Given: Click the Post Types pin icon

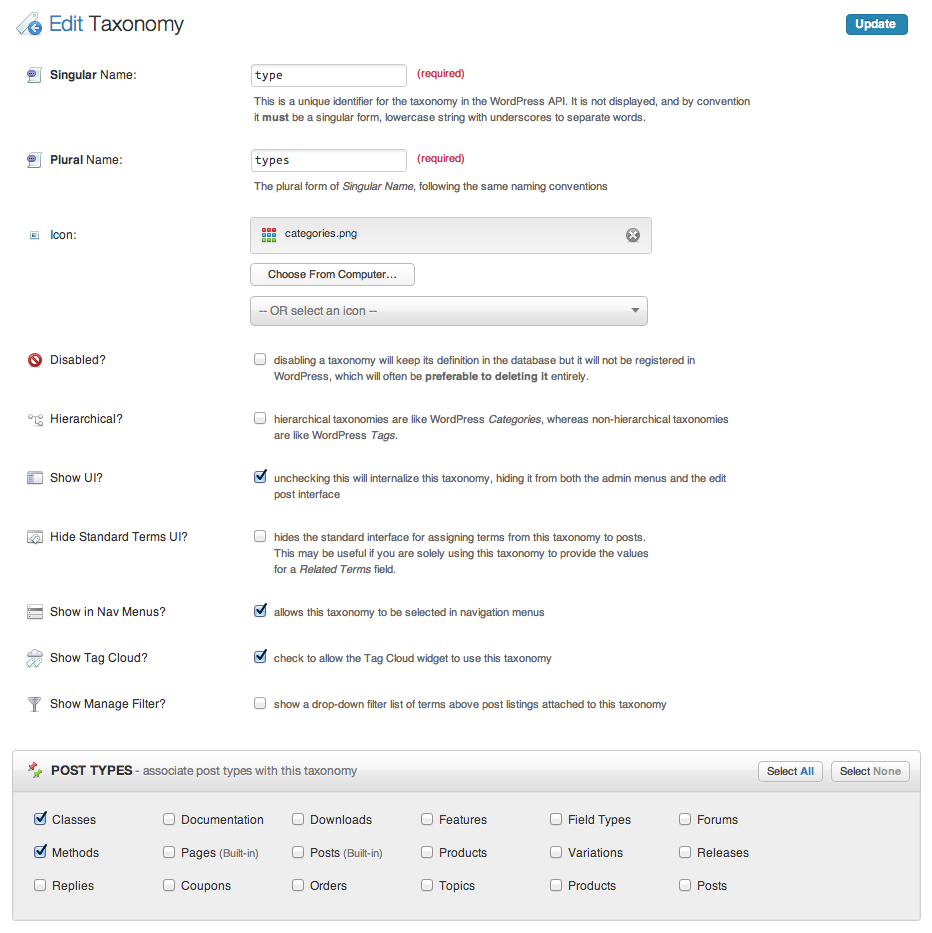Looking at the screenshot, I should tap(35, 770).
